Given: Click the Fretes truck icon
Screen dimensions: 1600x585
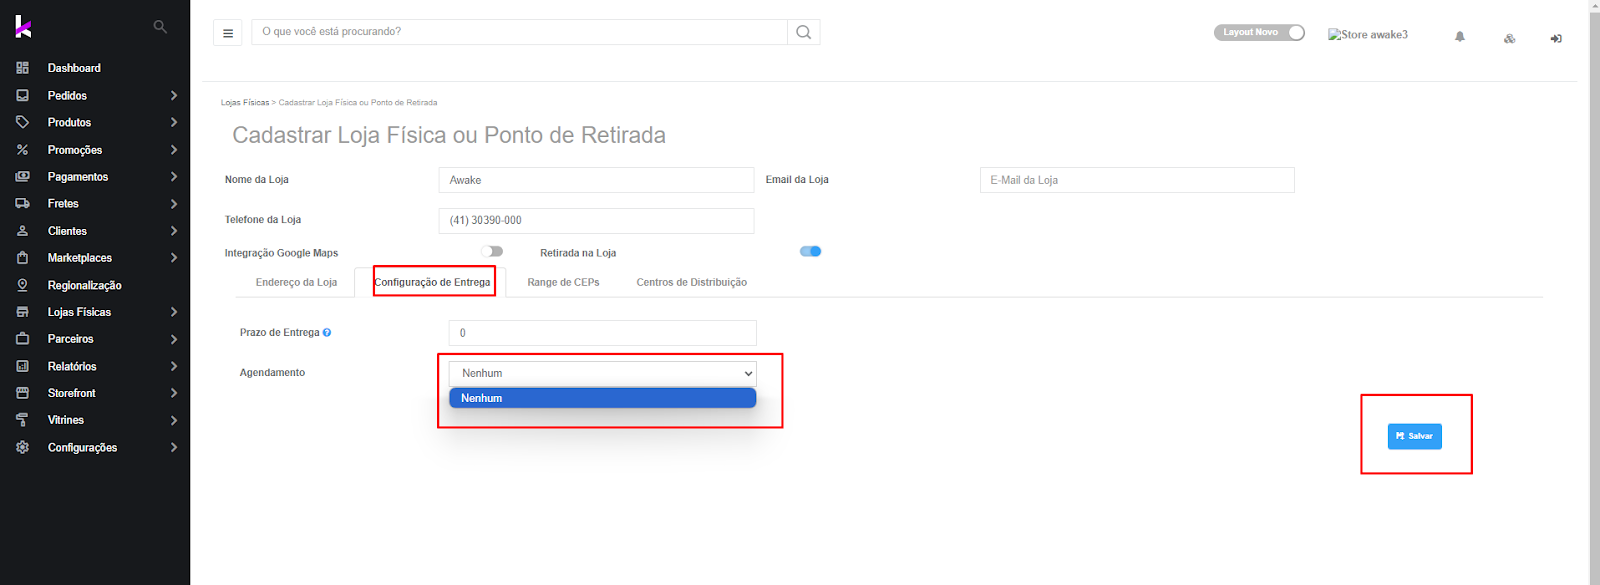Looking at the screenshot, I should (x=22, y=204).
